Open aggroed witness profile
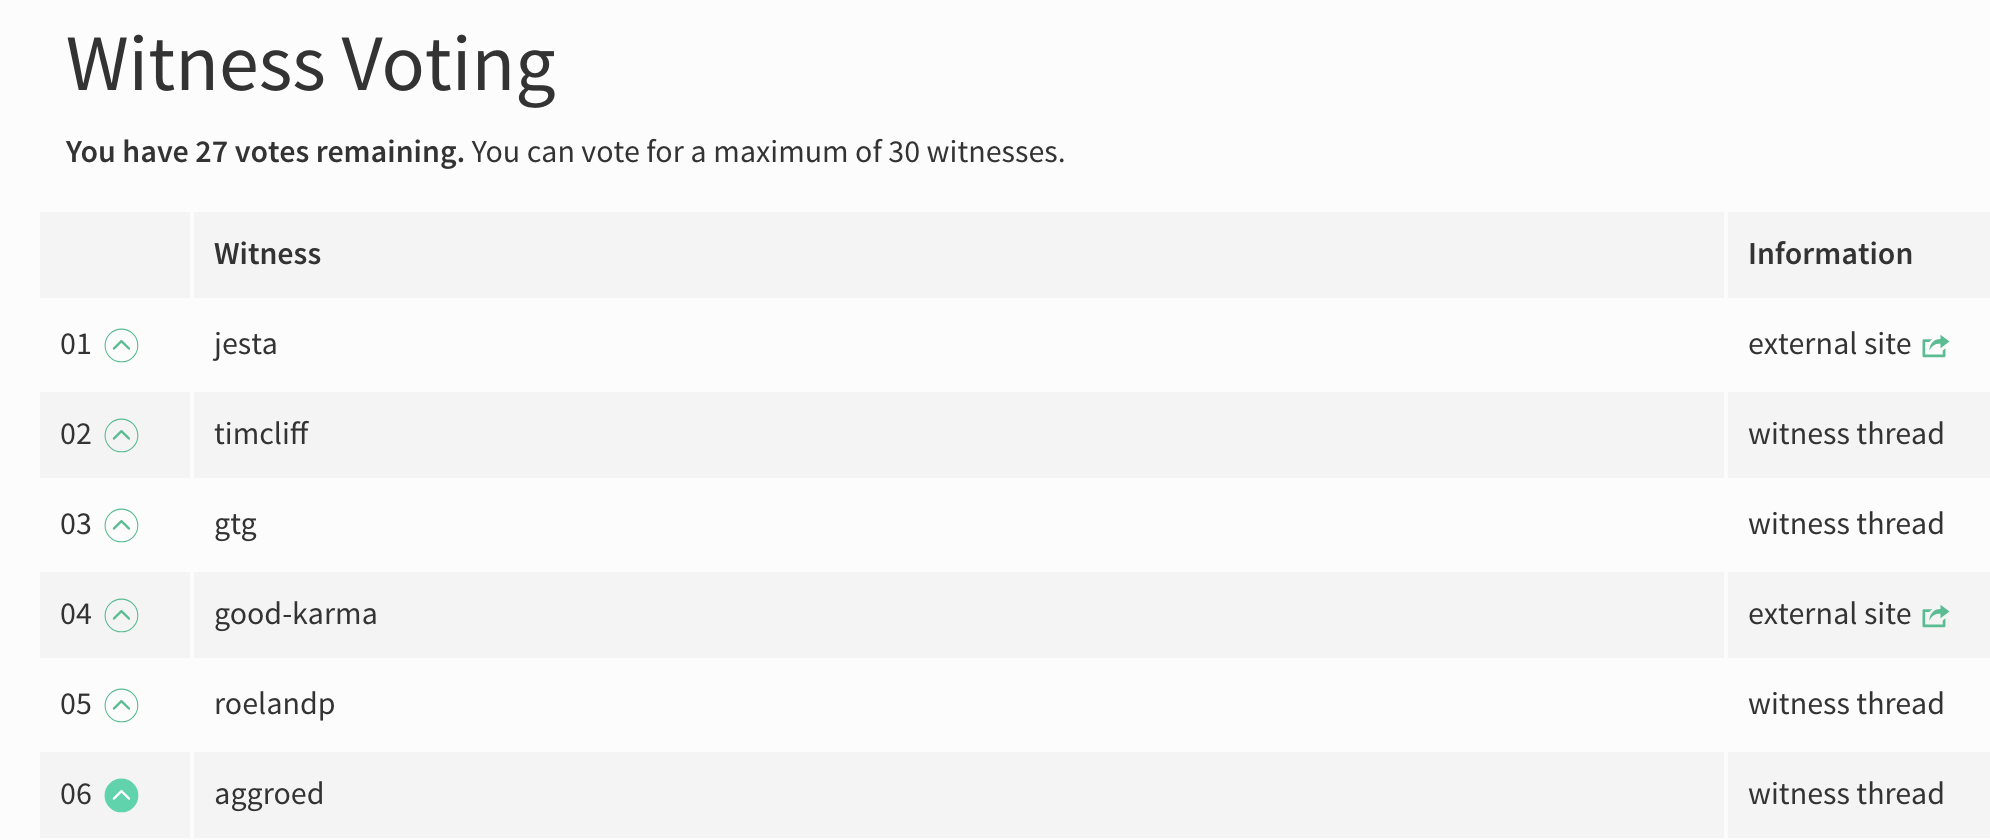 pyautogui.click(x=268, y=796)
